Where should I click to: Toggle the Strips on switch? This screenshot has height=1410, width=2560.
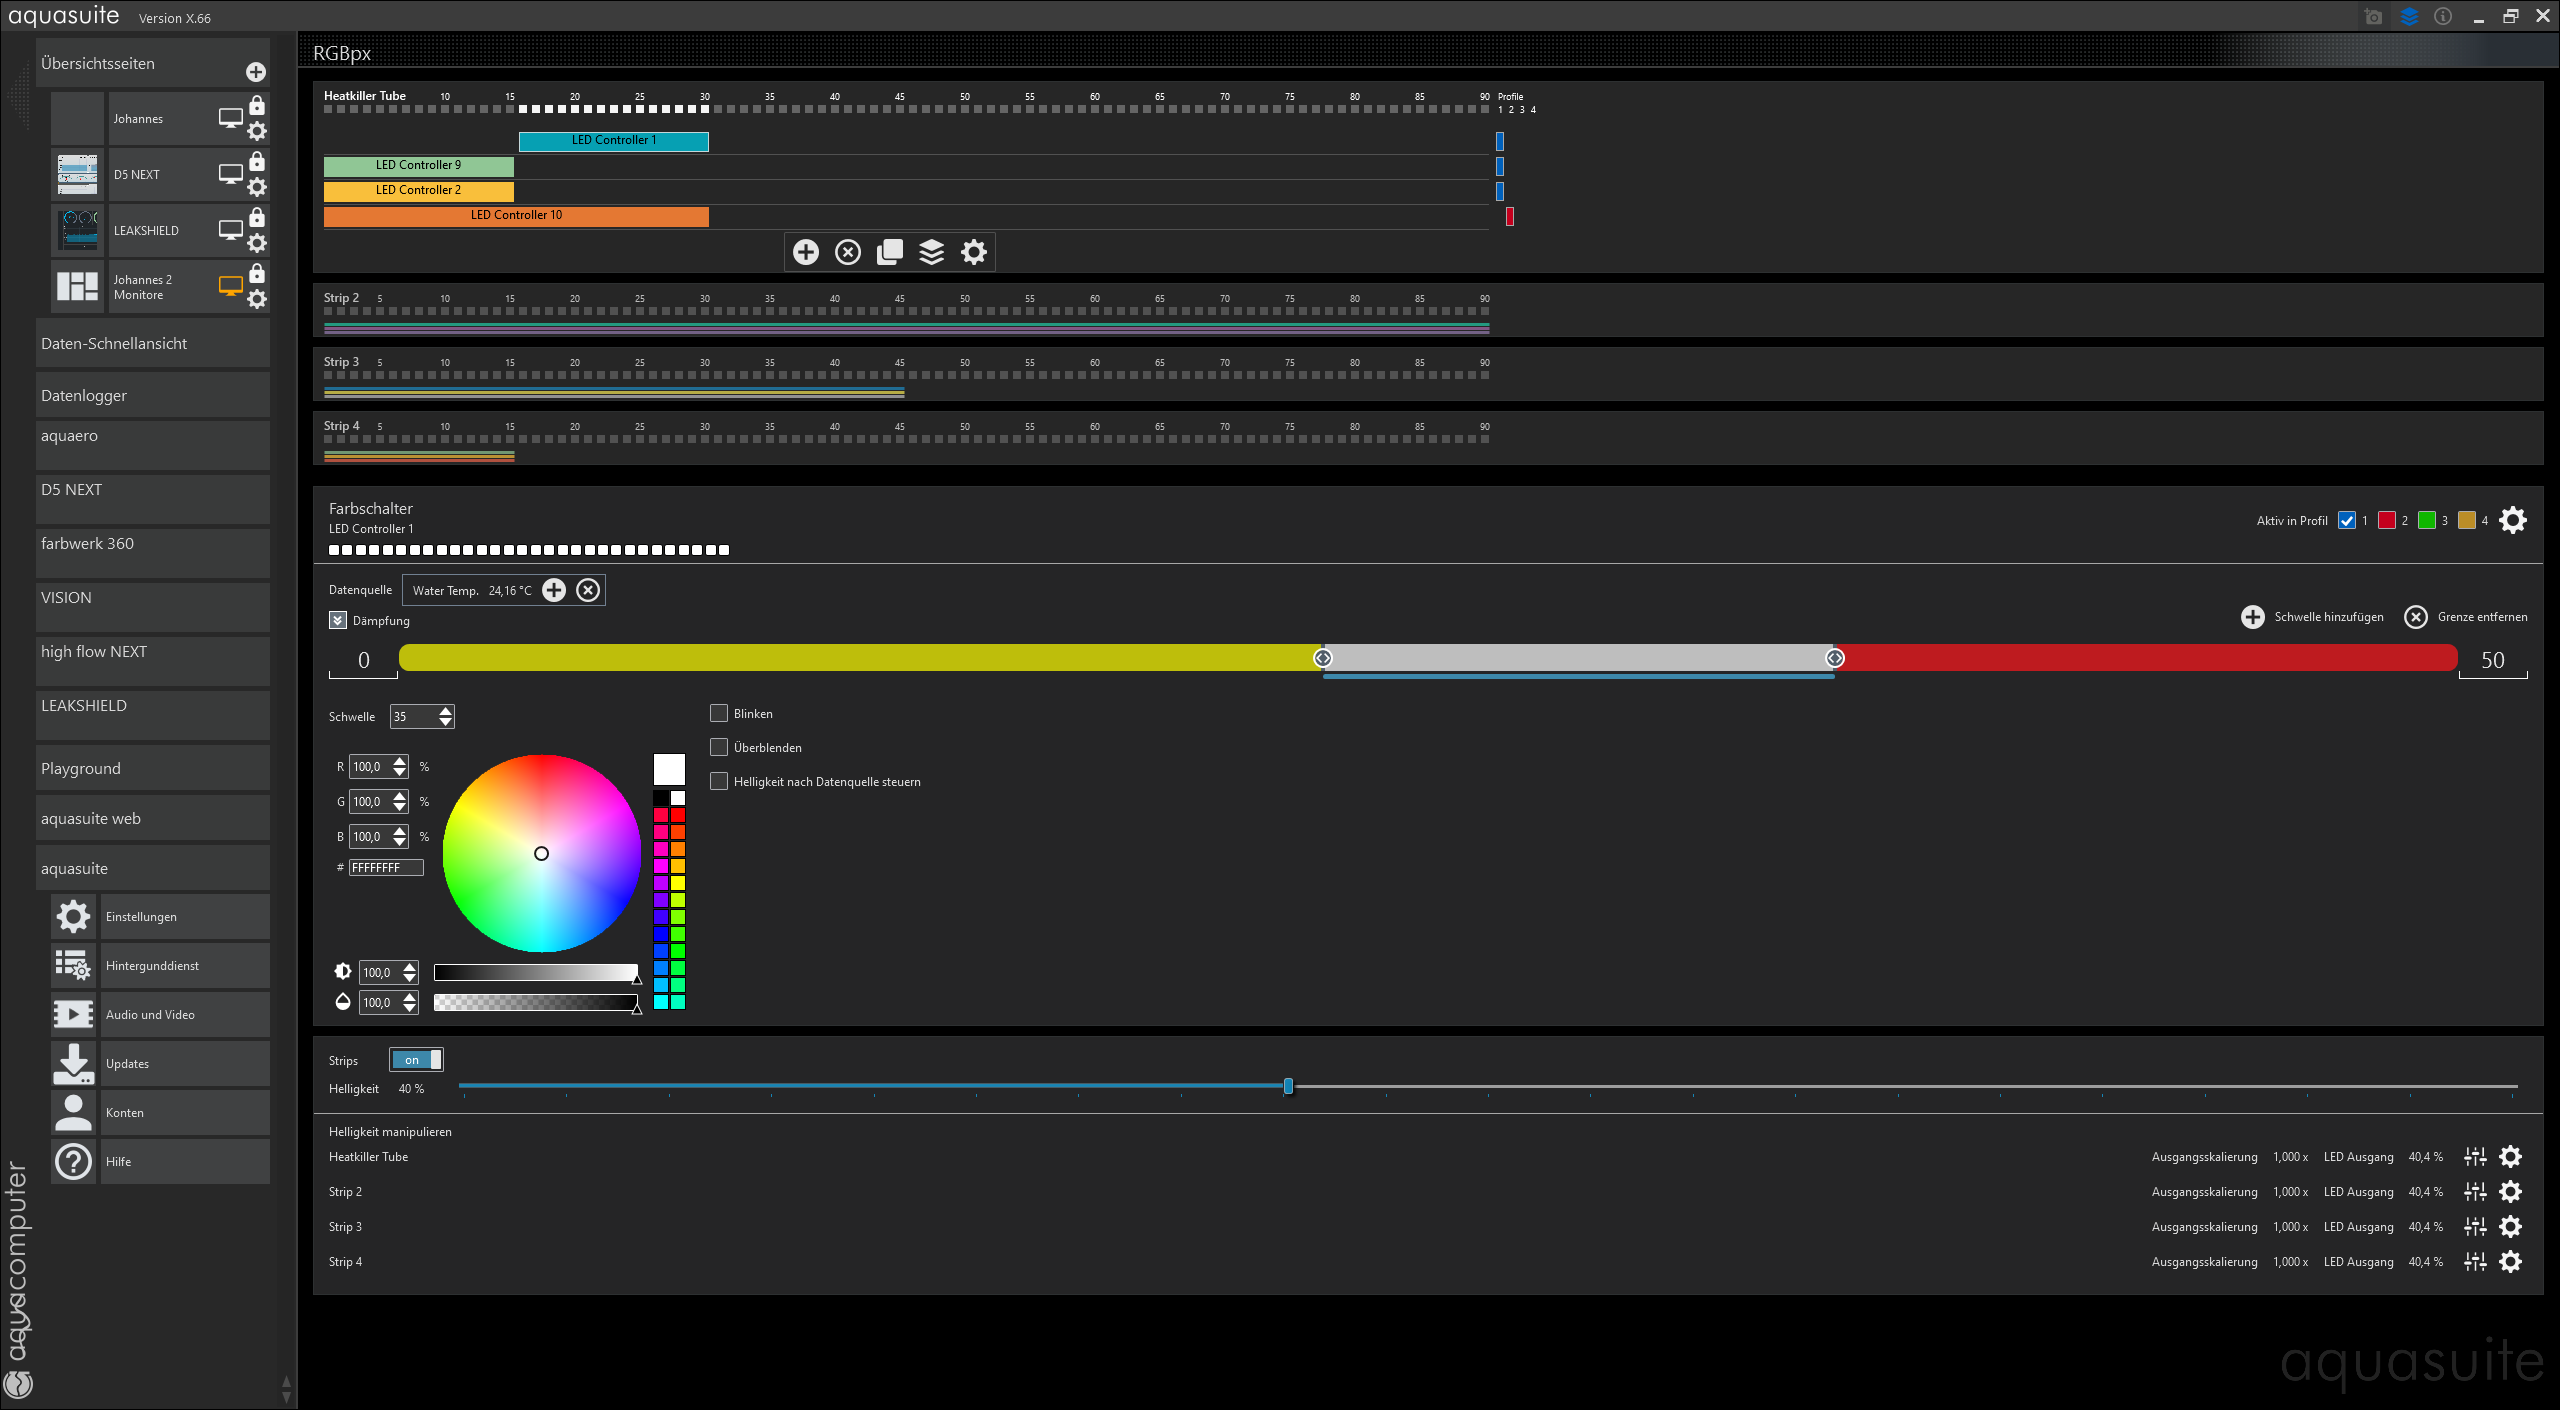point(416,1060)
